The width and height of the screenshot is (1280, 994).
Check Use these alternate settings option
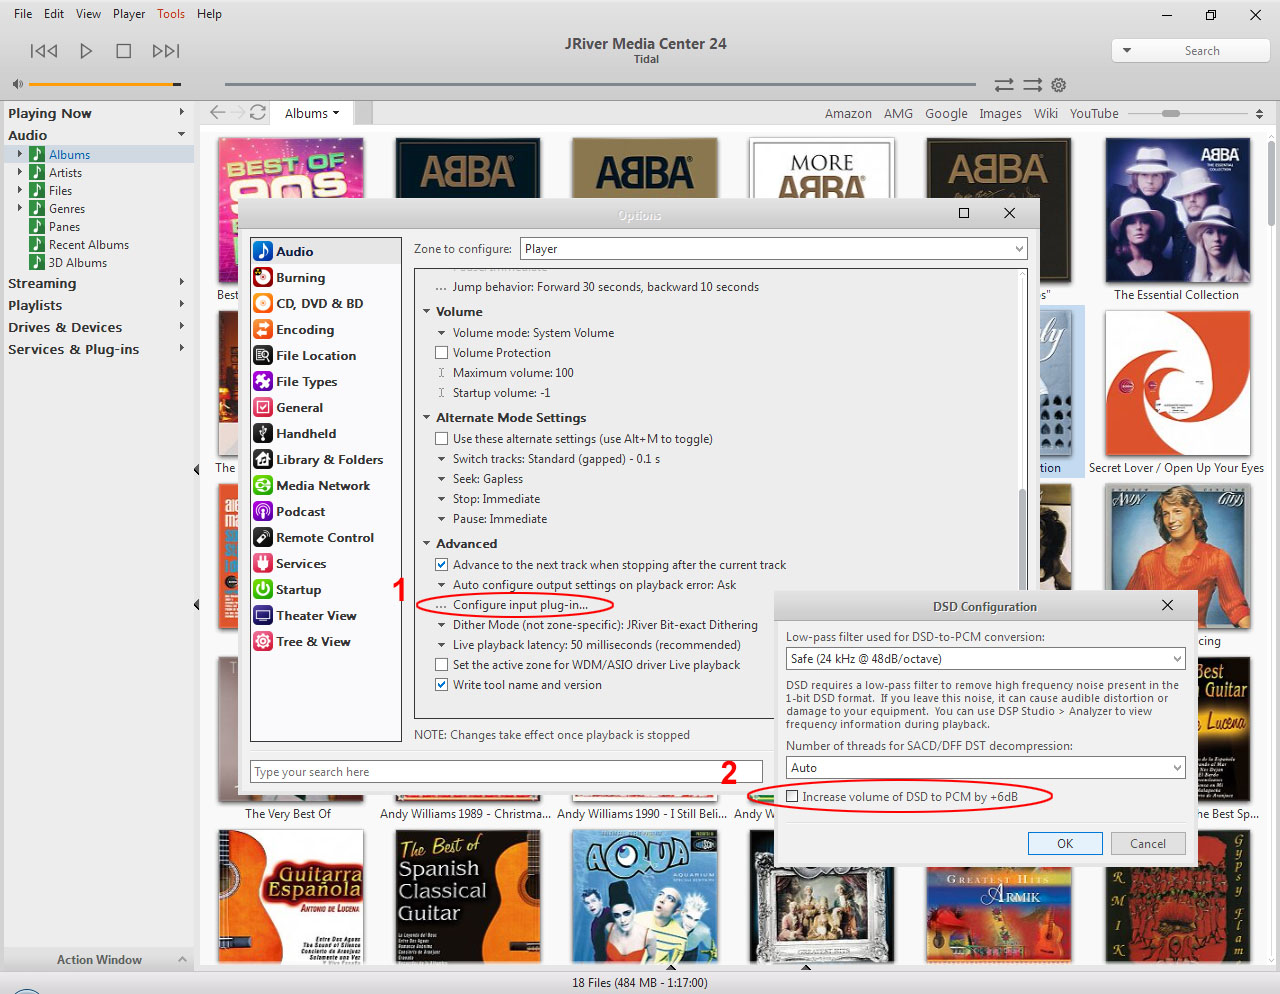(x=441, y=438)
